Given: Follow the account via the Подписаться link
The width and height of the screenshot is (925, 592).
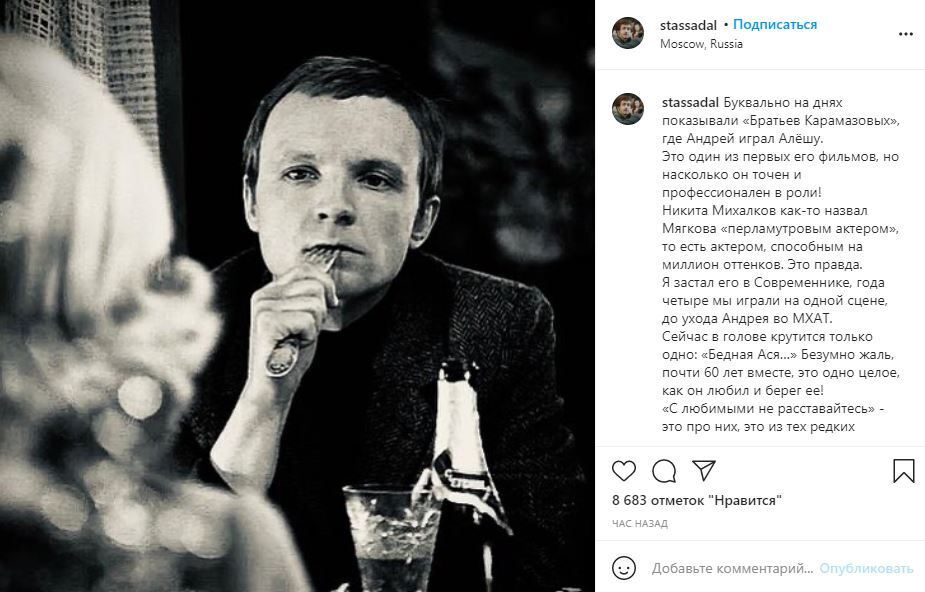Looking at the screenshot, I should [x=775, y=24].
